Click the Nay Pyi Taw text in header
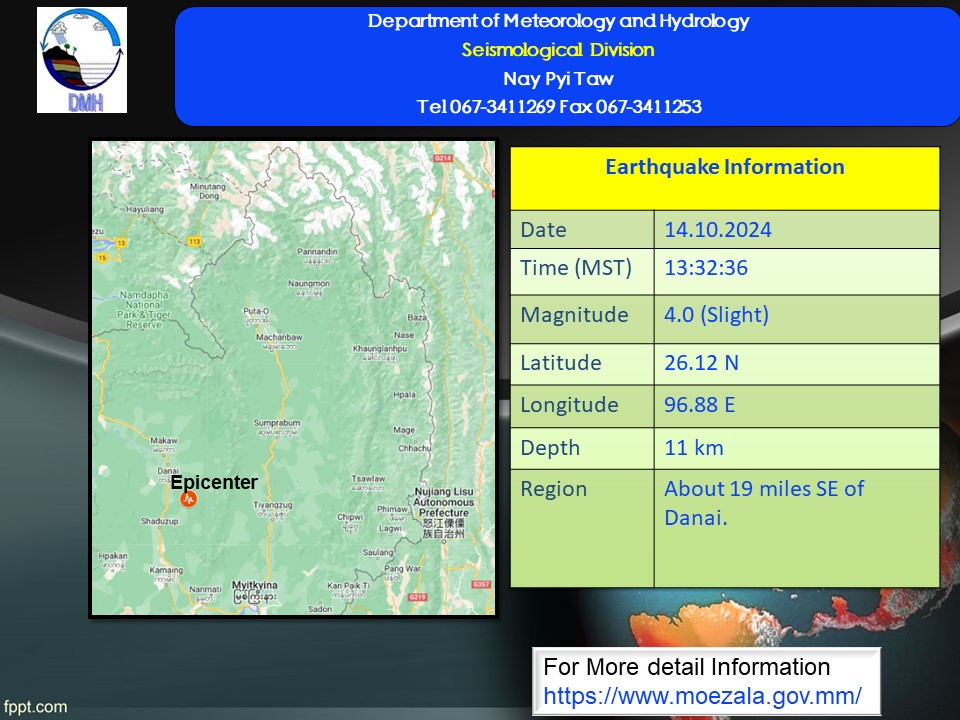 558,78
